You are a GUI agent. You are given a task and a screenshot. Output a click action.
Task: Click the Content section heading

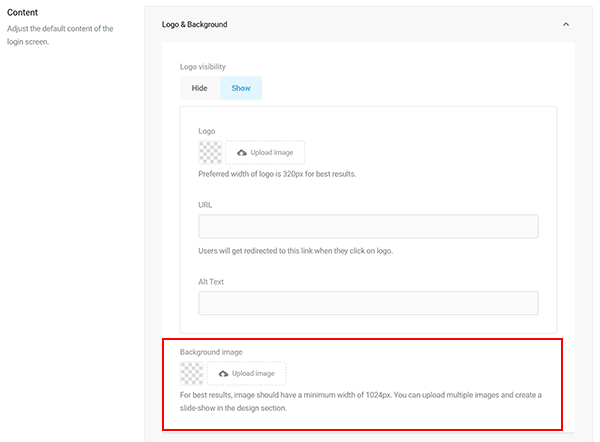23,12
